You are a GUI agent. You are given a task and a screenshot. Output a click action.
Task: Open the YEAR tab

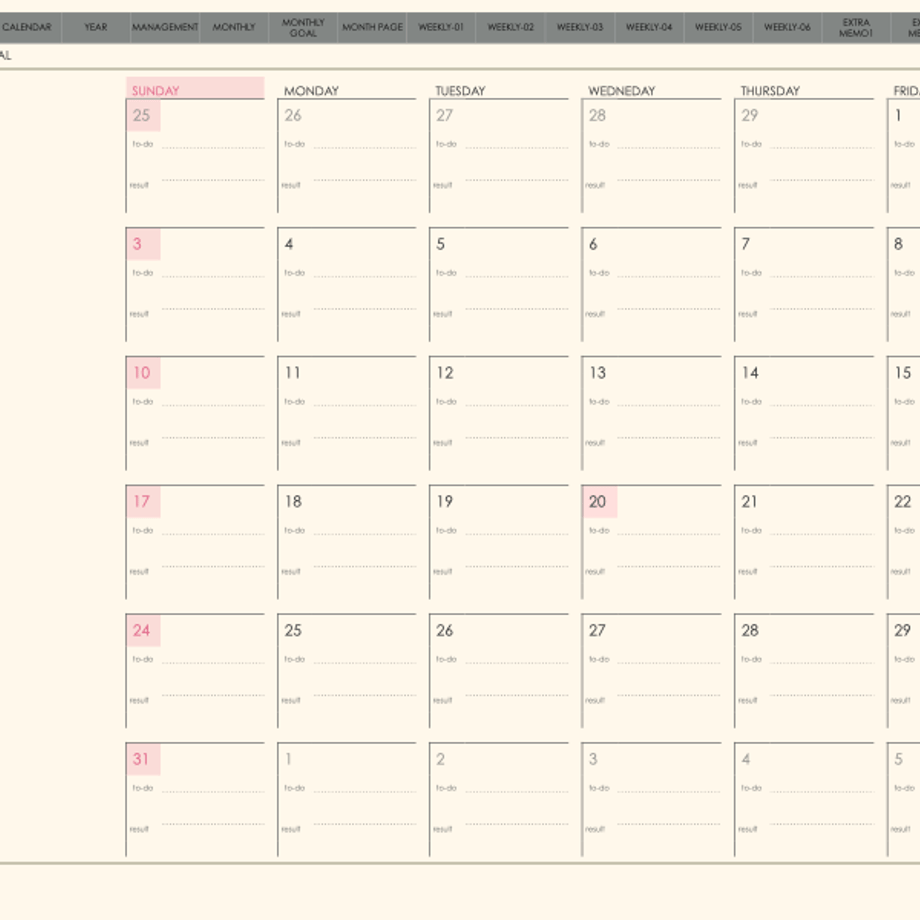click(x=96, y=27)
